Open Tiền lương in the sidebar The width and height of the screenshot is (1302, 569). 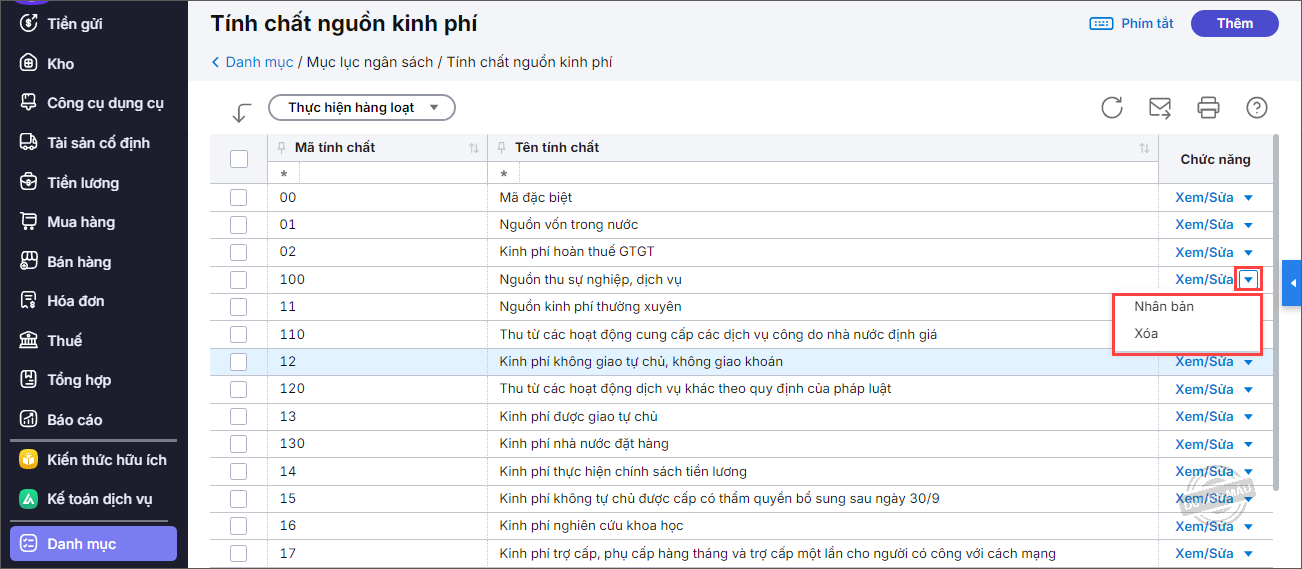83,183
